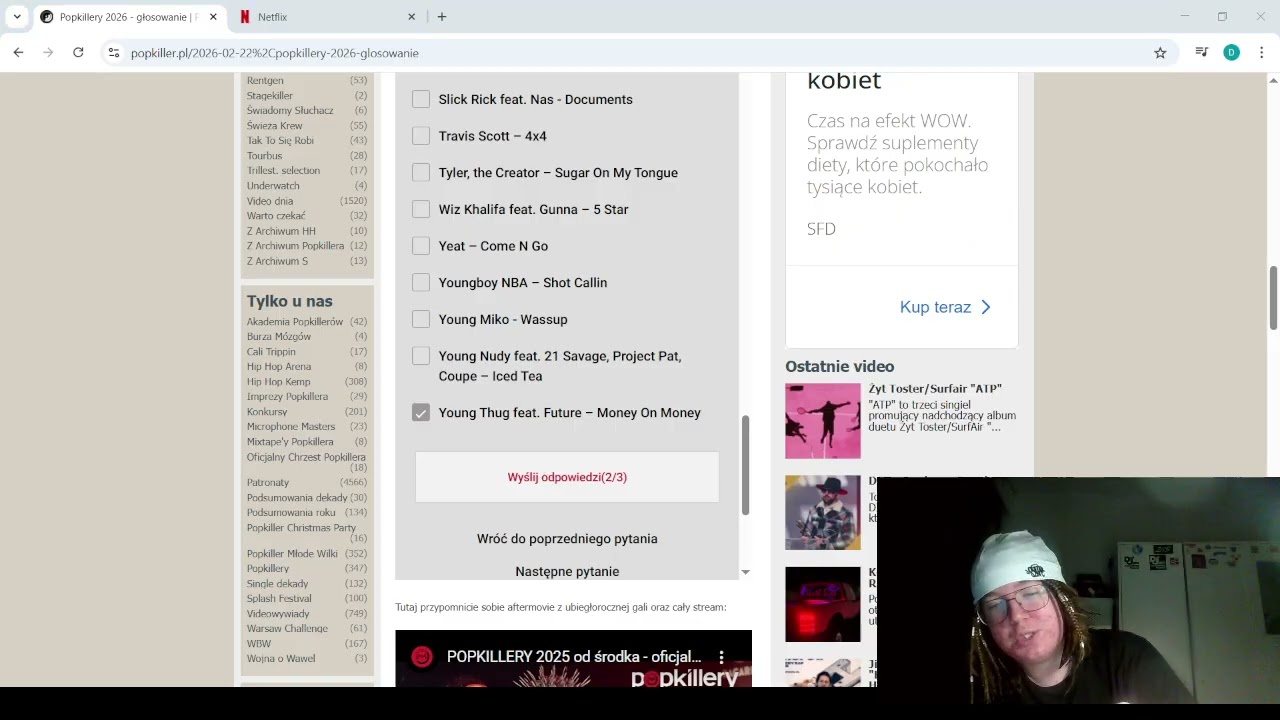
Task: Open Splash Festival link
Action: (279, 598)
